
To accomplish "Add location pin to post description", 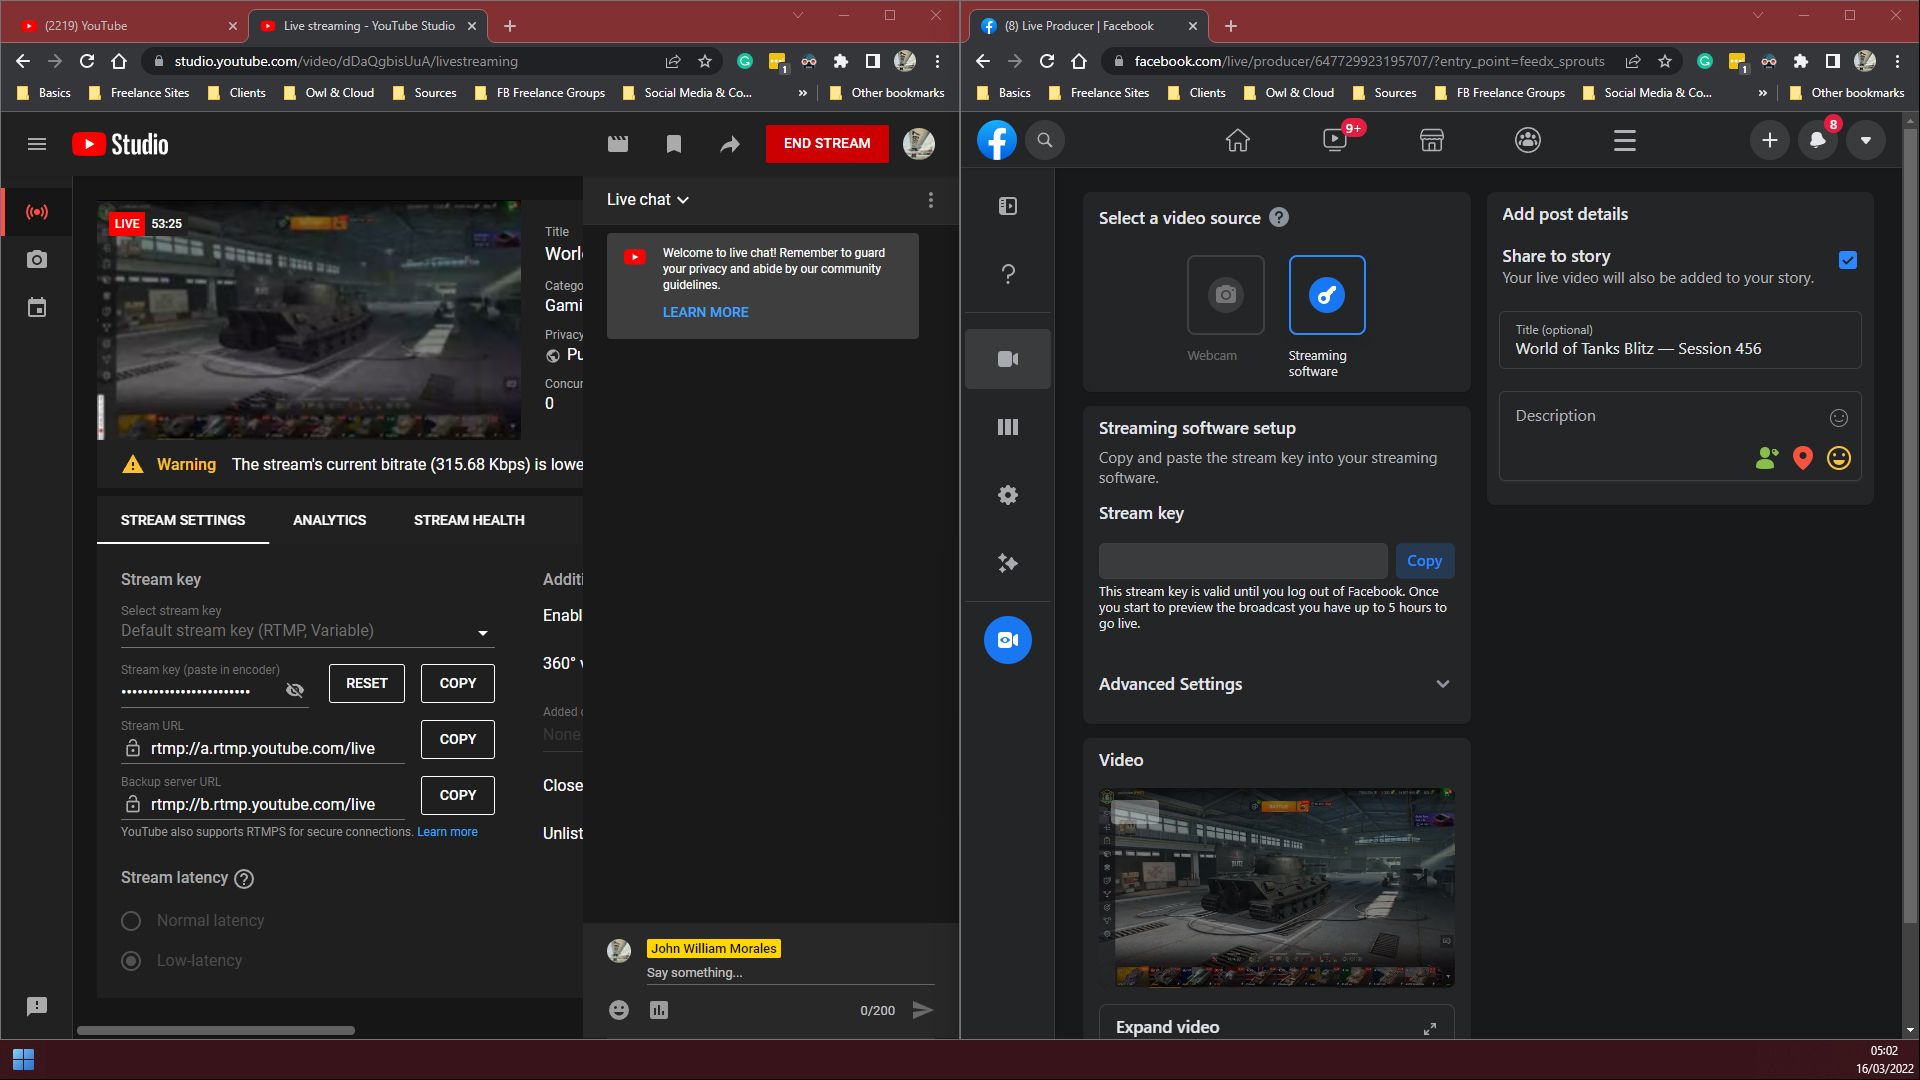I will (1802, 458).
